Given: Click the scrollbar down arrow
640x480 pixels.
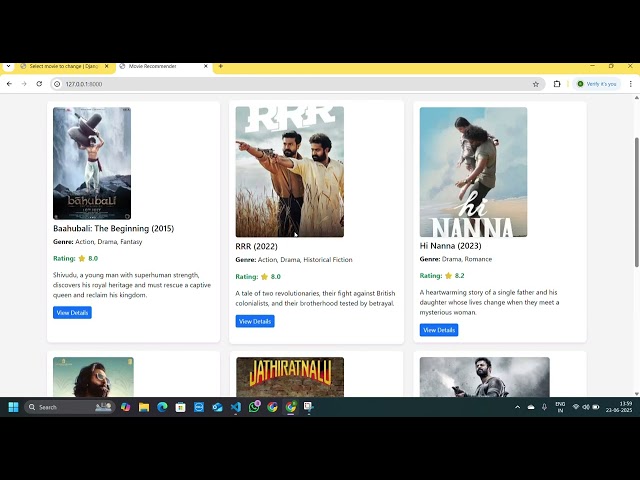Looking at the screenshot, I should [x=636, y=393].
